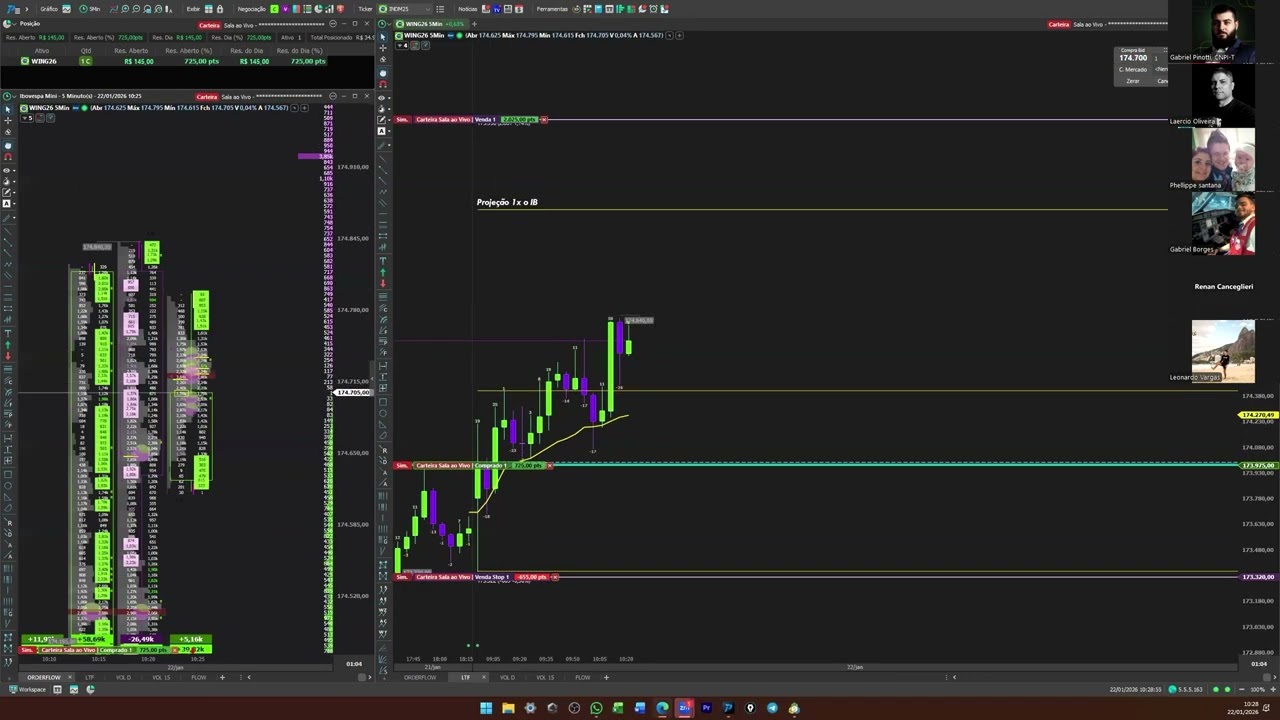Expand the indicator count 5 dropdown in left chart

pos(29,118)
